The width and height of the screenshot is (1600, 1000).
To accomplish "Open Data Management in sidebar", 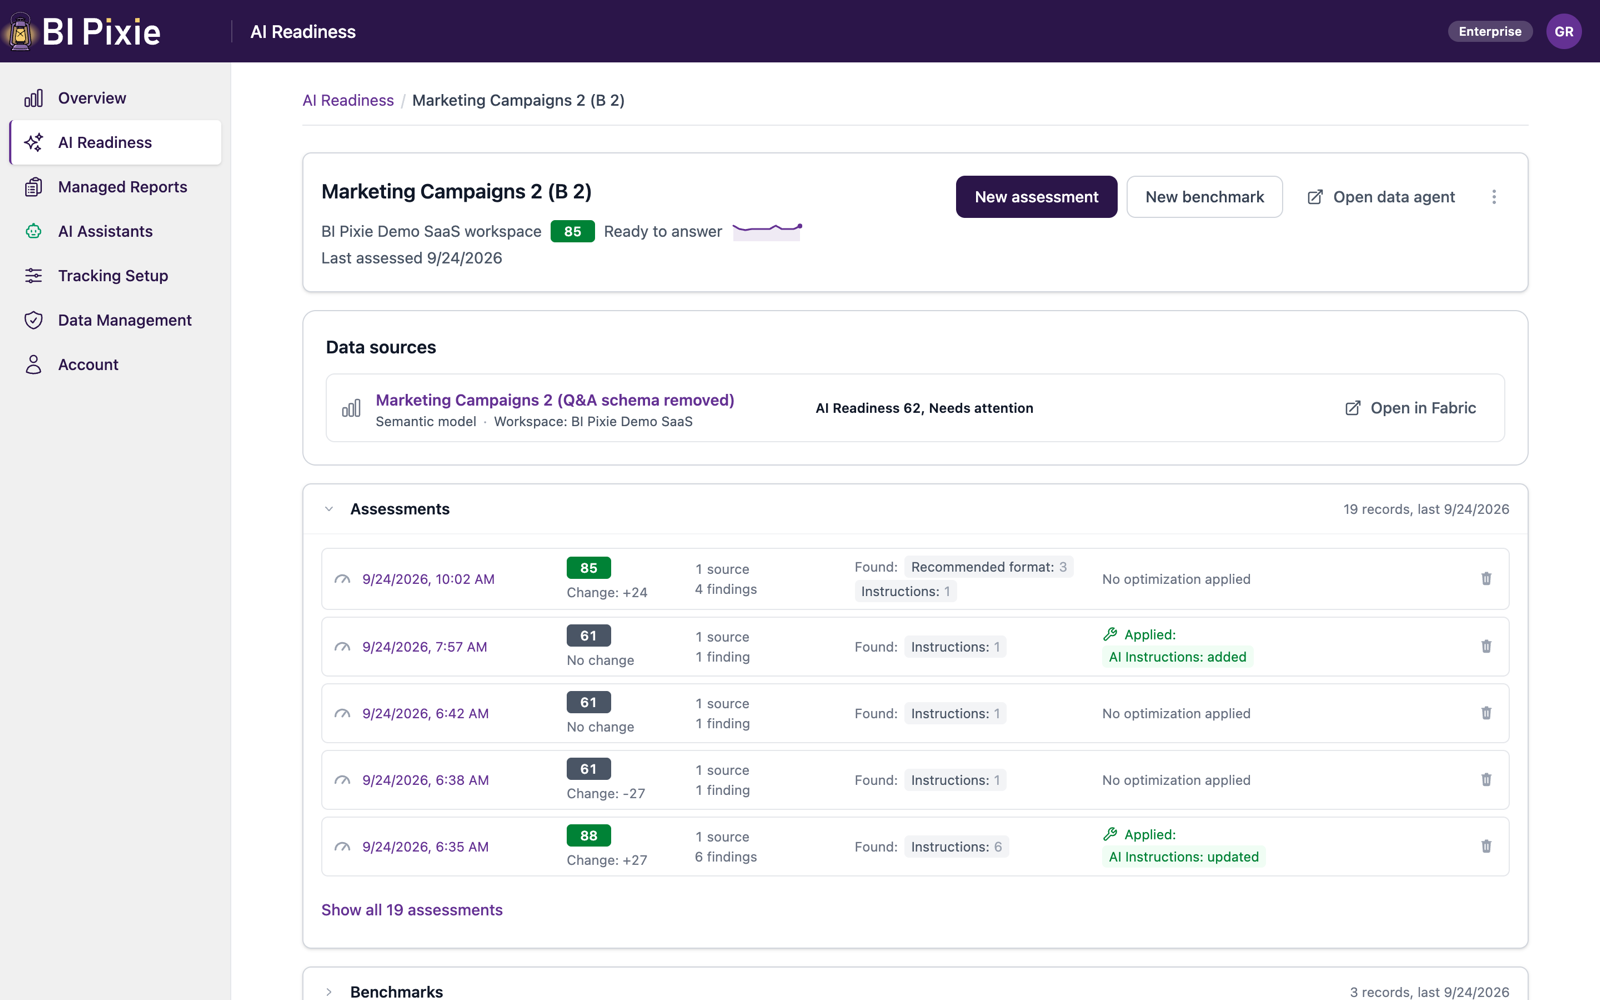I will 115,320.
